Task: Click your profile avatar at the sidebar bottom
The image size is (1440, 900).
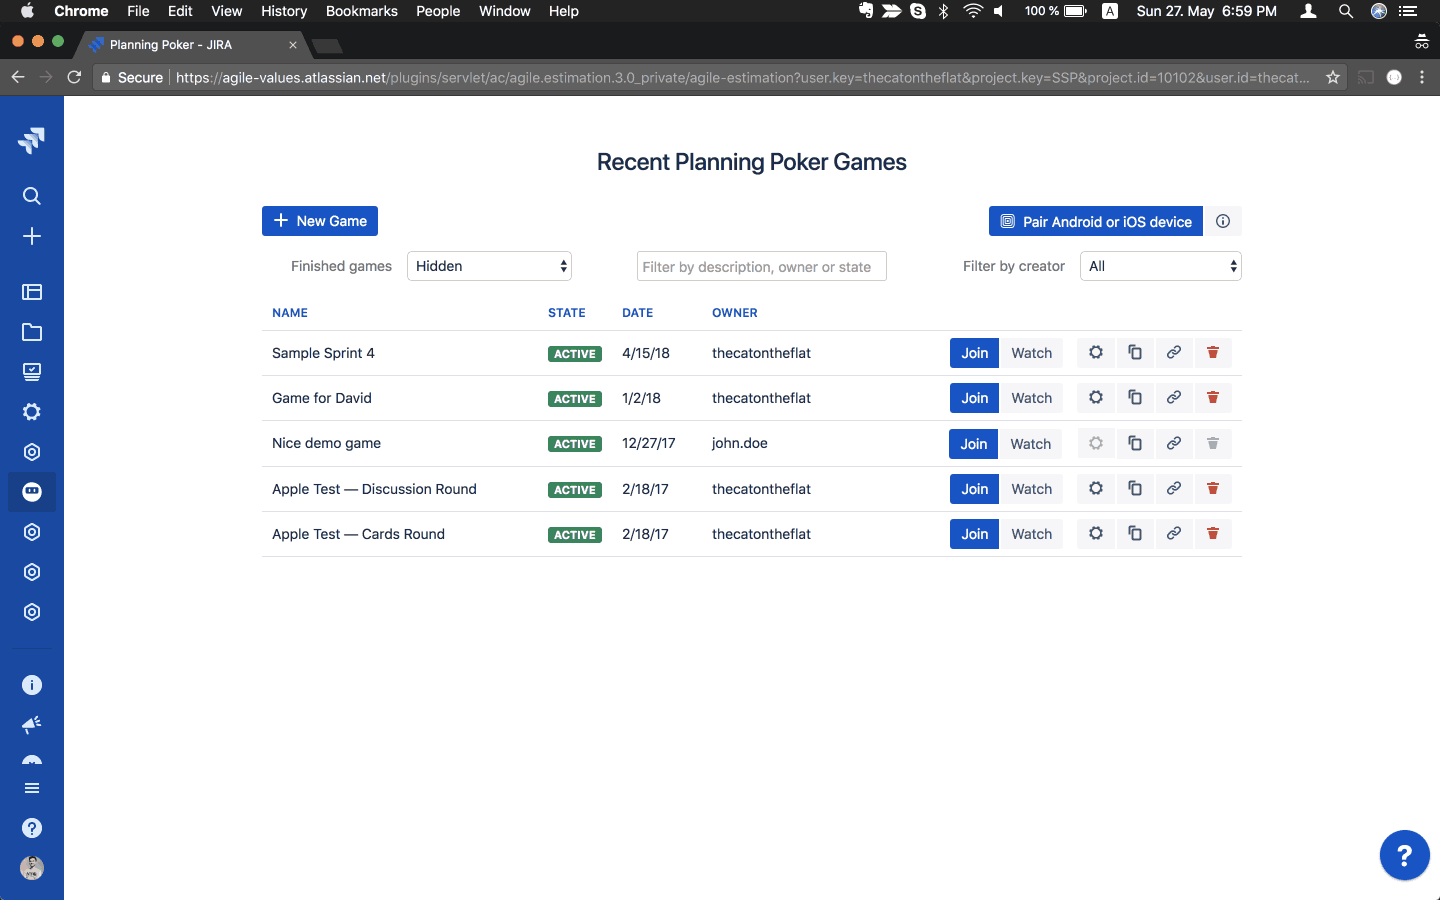Action: [31, 868]
